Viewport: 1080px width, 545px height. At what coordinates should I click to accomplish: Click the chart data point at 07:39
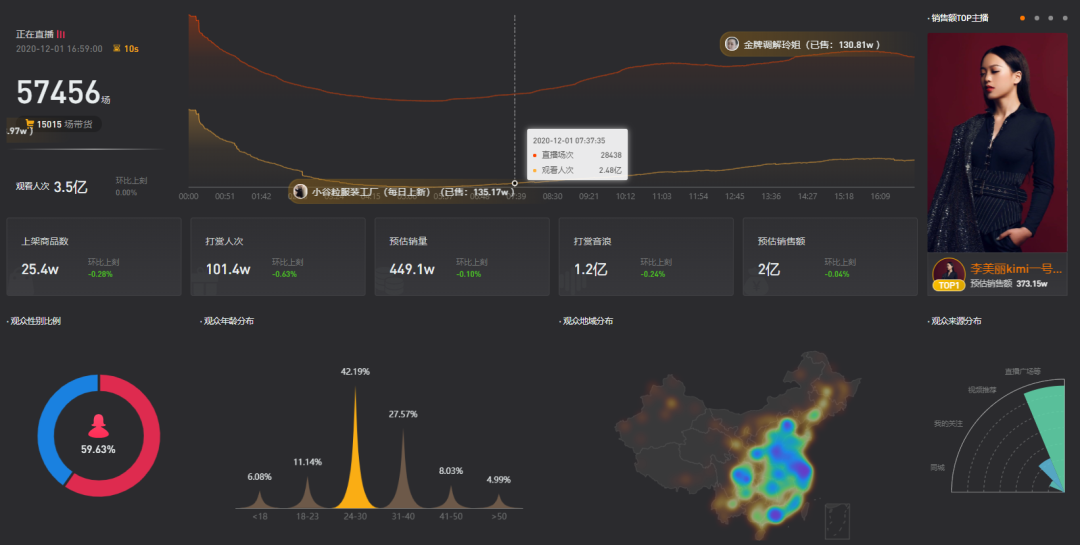[x=515, y=183]
